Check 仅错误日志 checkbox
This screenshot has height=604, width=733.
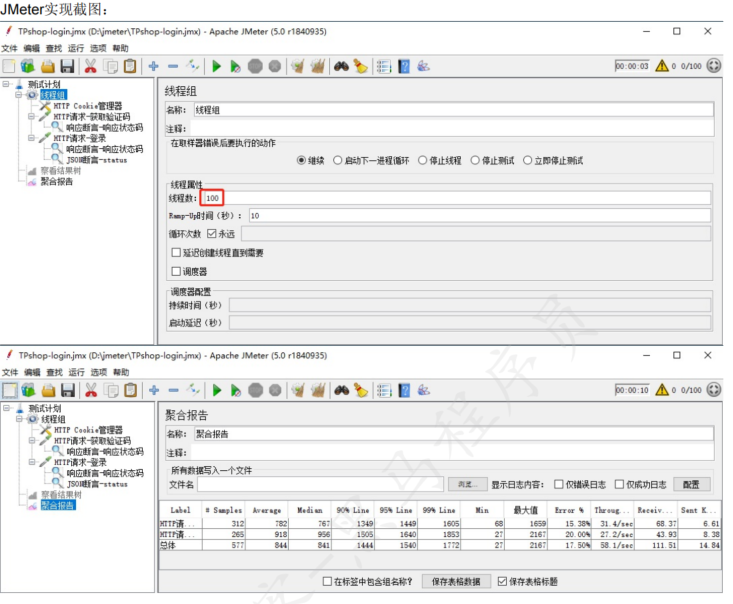[x=559, y=484]
